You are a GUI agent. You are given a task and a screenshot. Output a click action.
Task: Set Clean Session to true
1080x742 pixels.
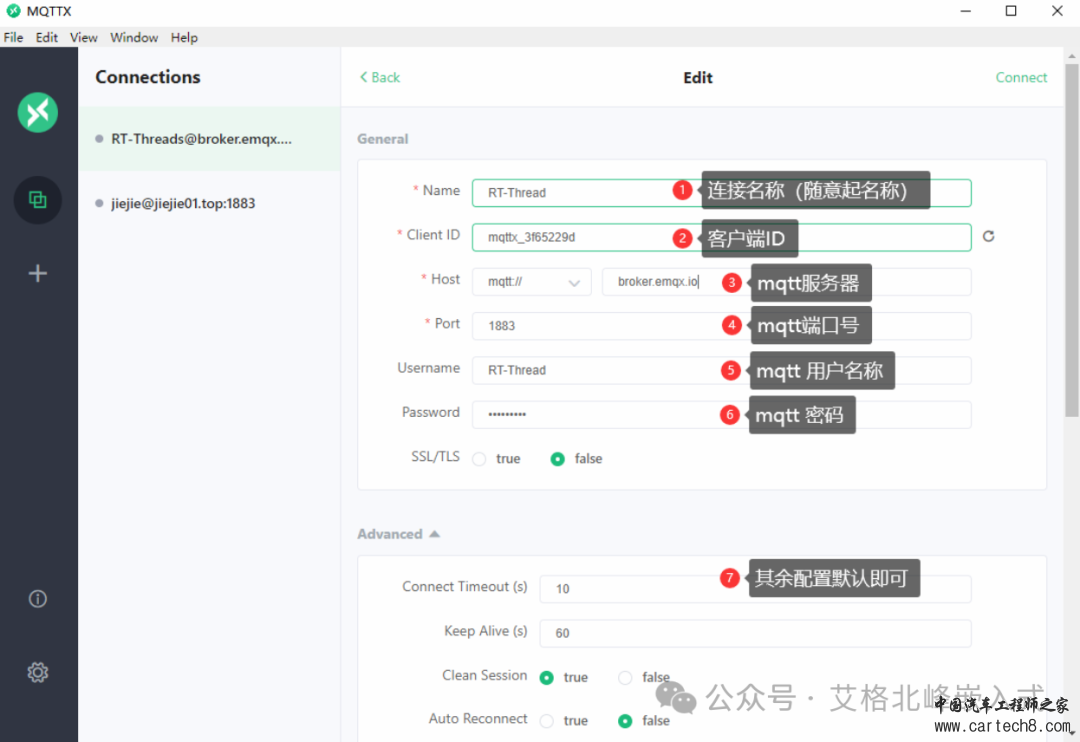[547, 678]
